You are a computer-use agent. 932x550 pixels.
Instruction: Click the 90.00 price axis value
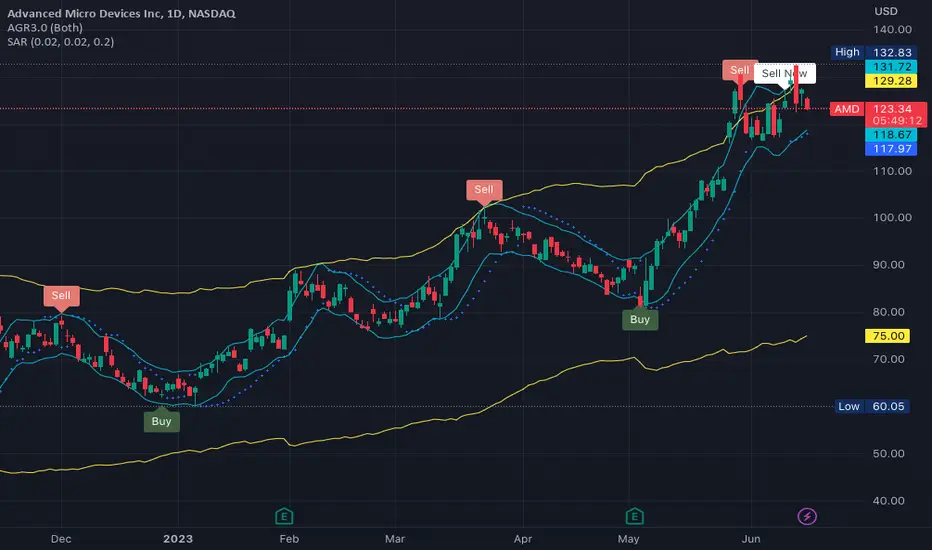click(889, 265)
